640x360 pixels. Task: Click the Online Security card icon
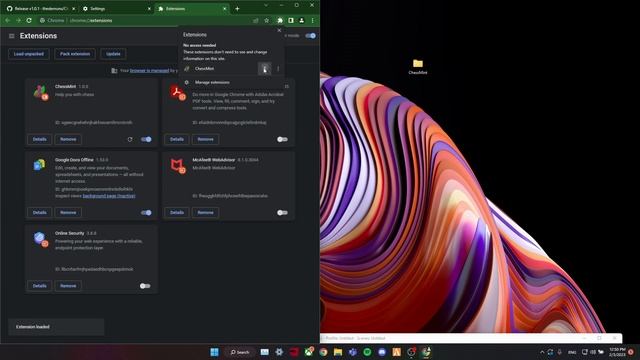(x=40, y=239)
